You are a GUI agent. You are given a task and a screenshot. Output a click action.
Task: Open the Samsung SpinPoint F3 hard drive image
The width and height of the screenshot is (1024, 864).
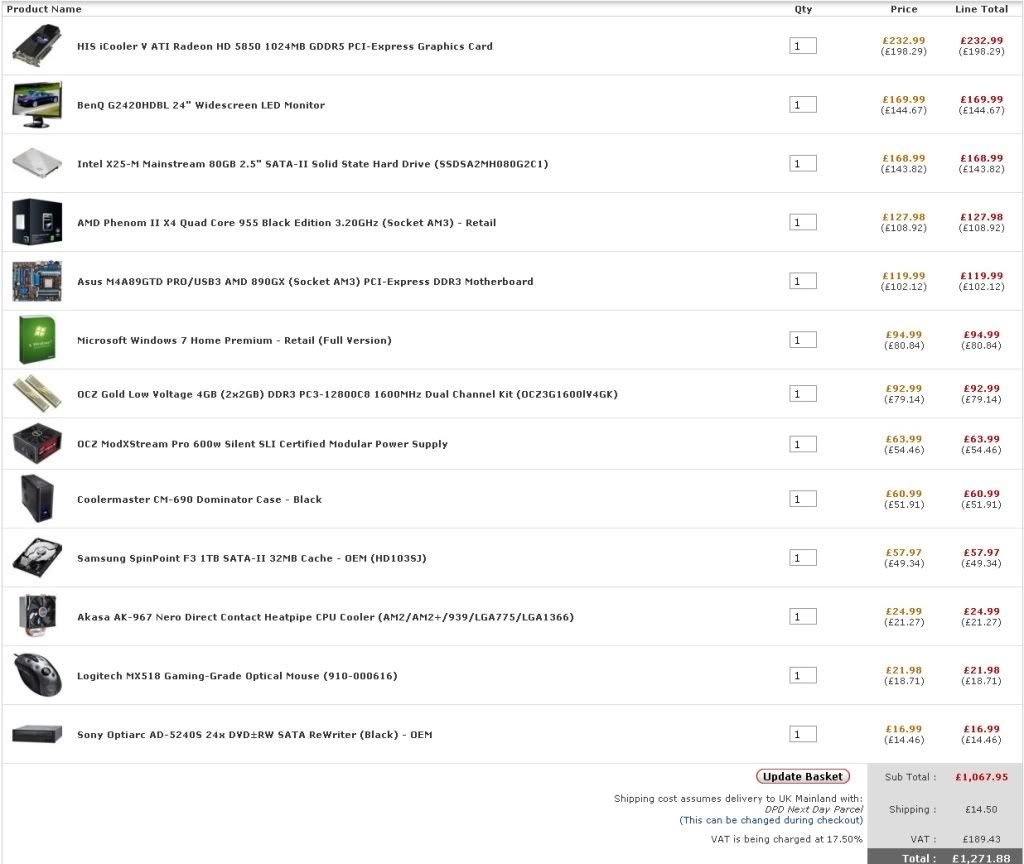pos(37,558)
